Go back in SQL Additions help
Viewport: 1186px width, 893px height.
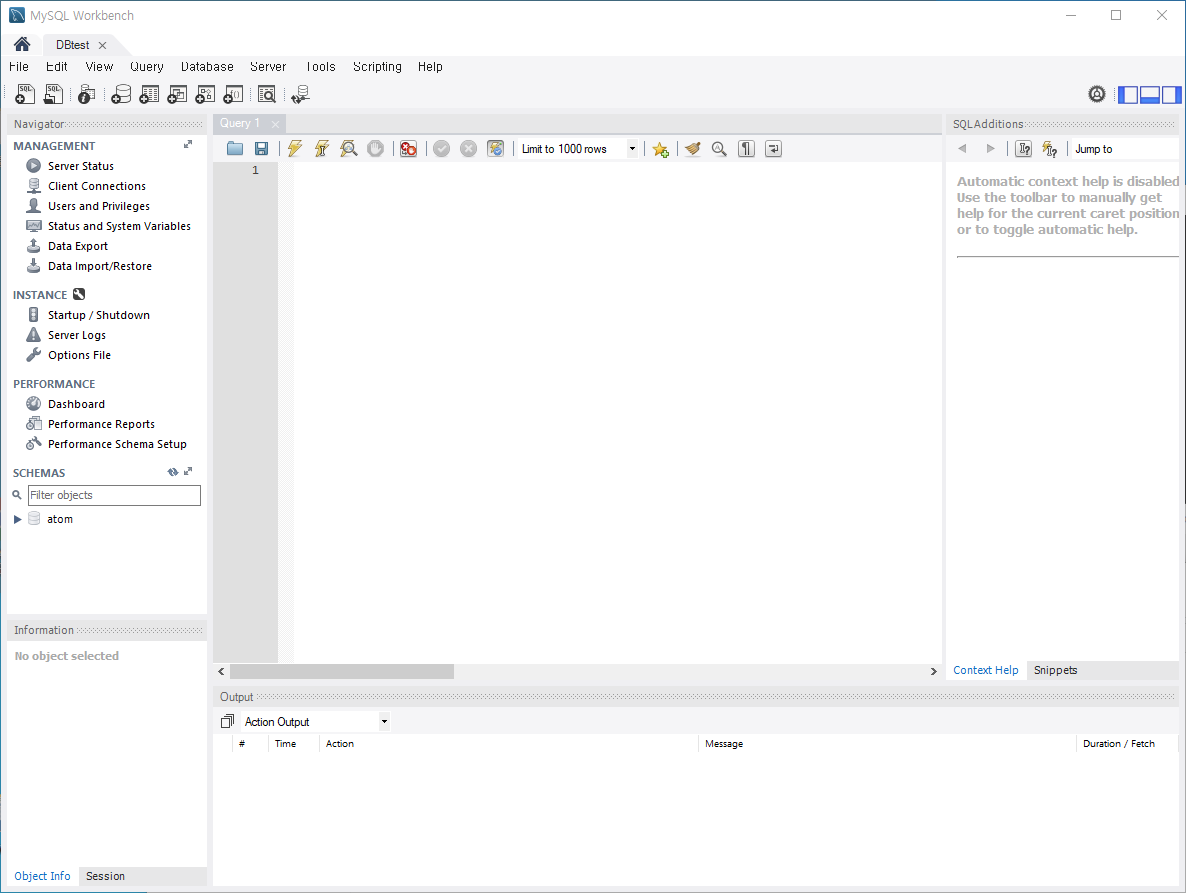pos(962,149)
